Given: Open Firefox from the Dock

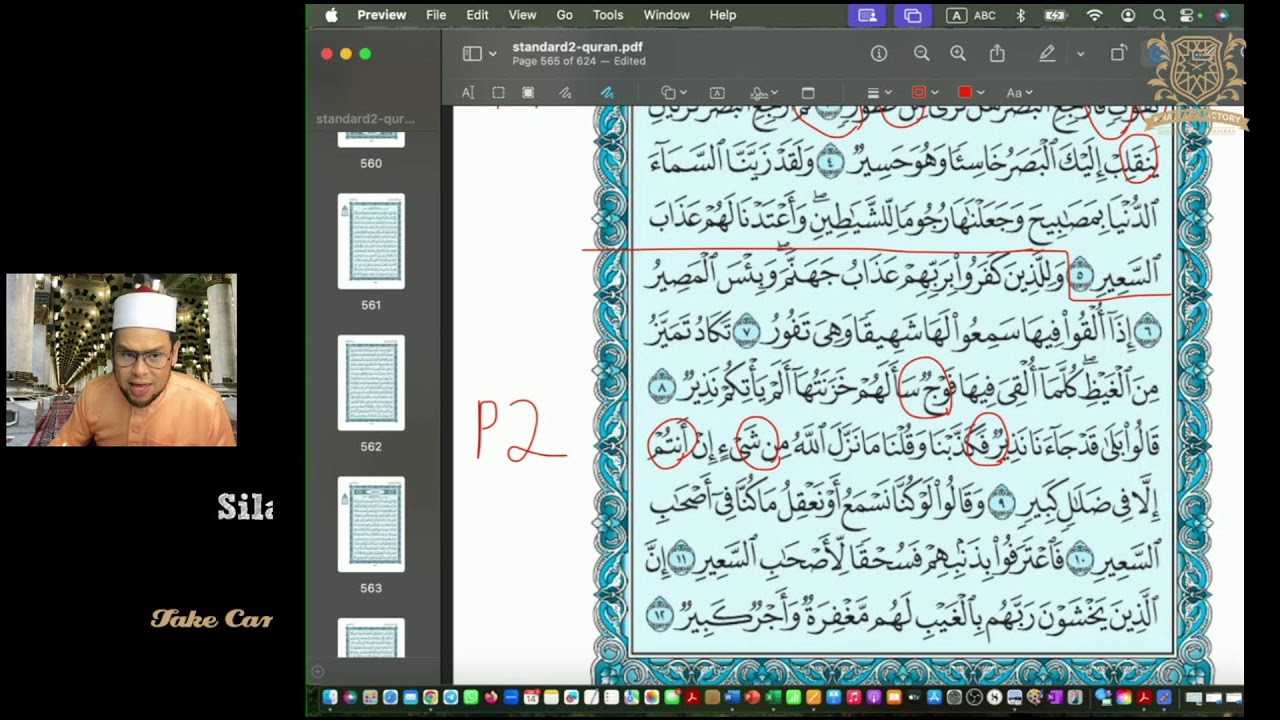Looking at the screenshot, I should pos(490,697).
